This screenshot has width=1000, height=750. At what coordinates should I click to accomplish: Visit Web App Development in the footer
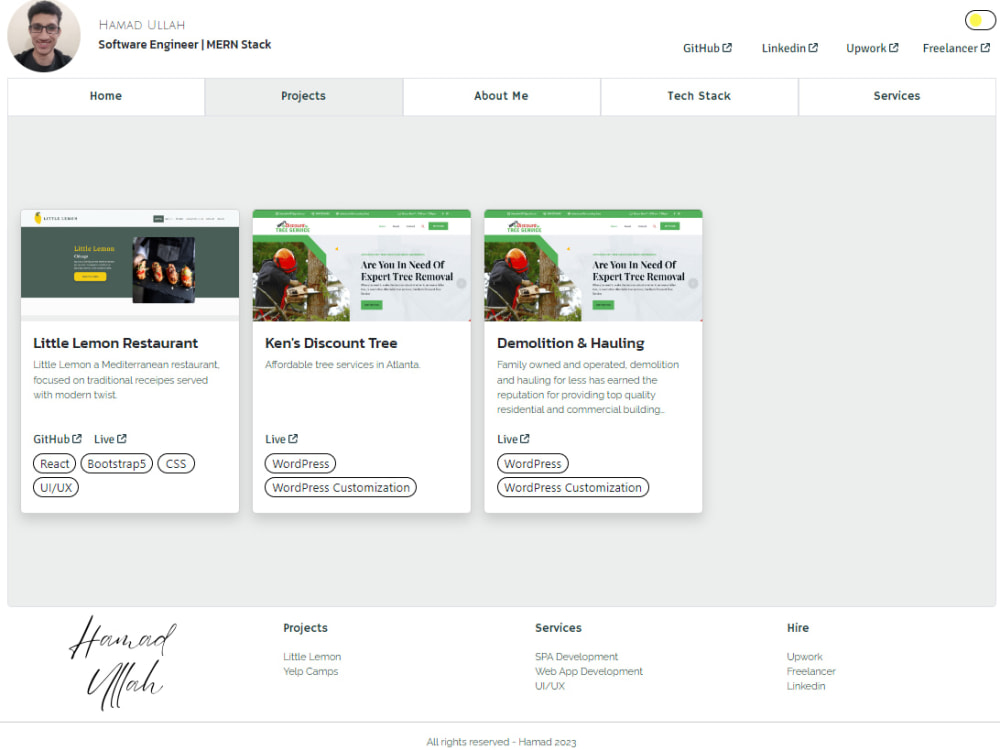(589, 671)
